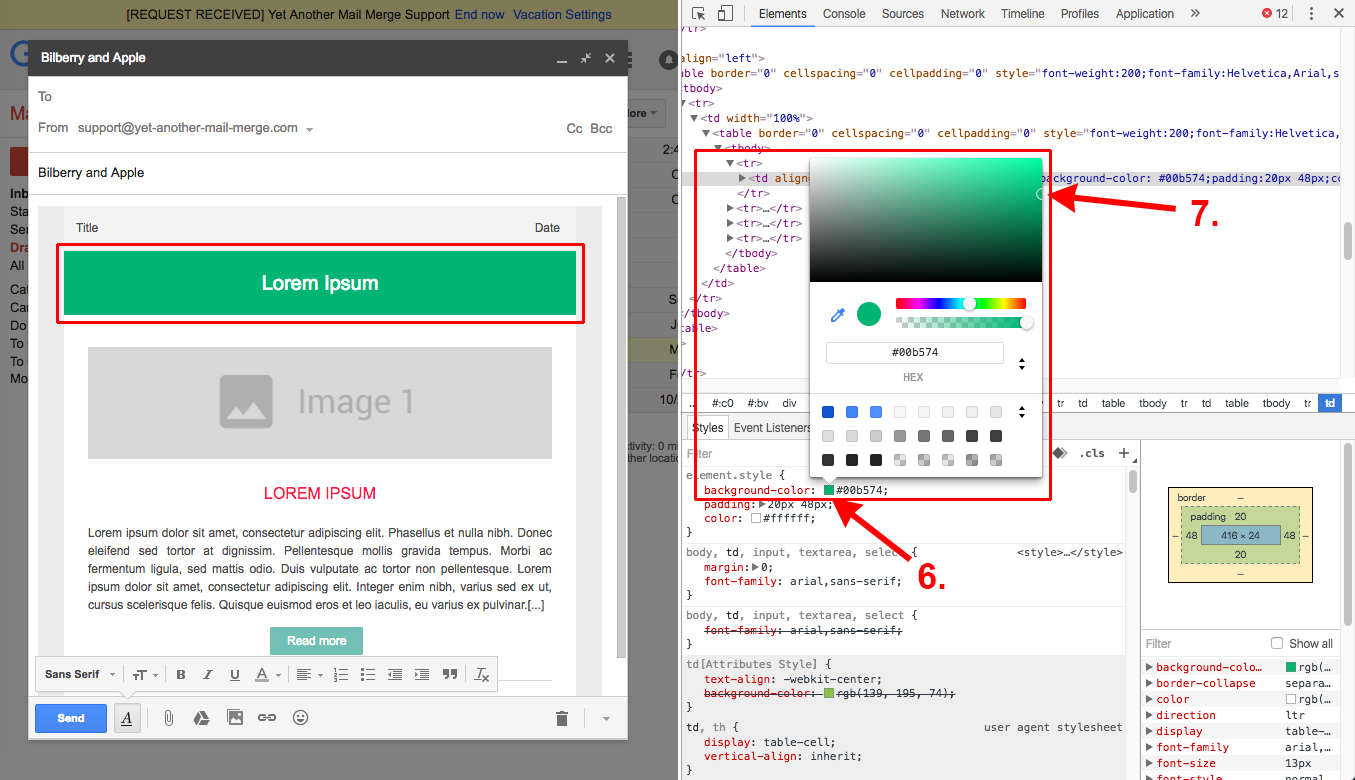Switch to the Event Listeners tab
Viewport: 1355px width, 780px height.
(771, 426)
